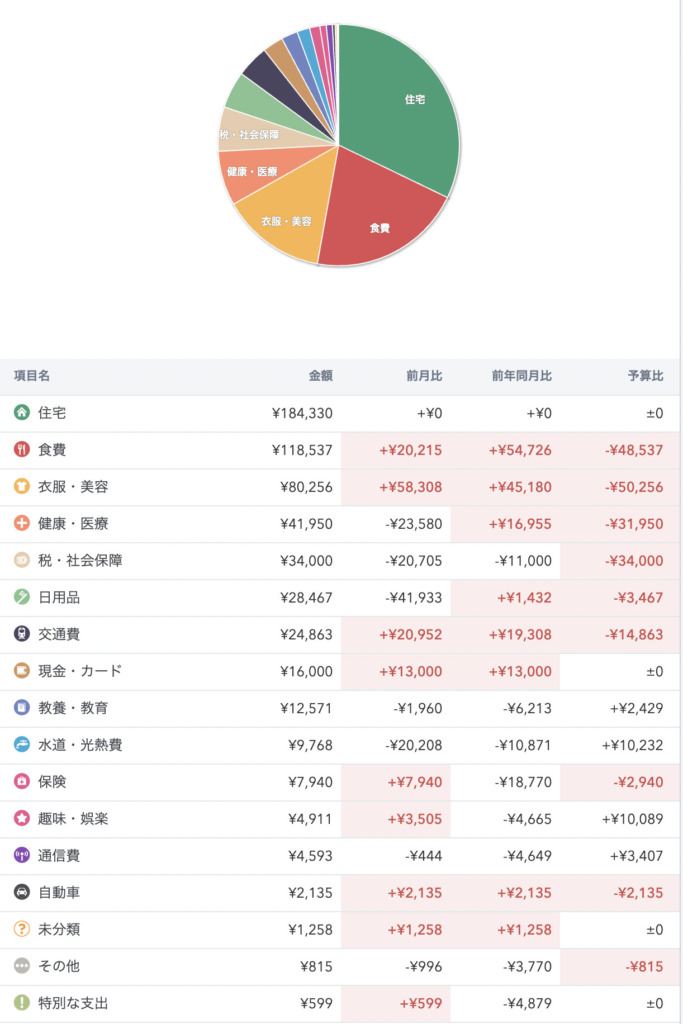Click the 未分類 question mark icon
This screenshot has width=683, height=1024.
coord(22,930)
